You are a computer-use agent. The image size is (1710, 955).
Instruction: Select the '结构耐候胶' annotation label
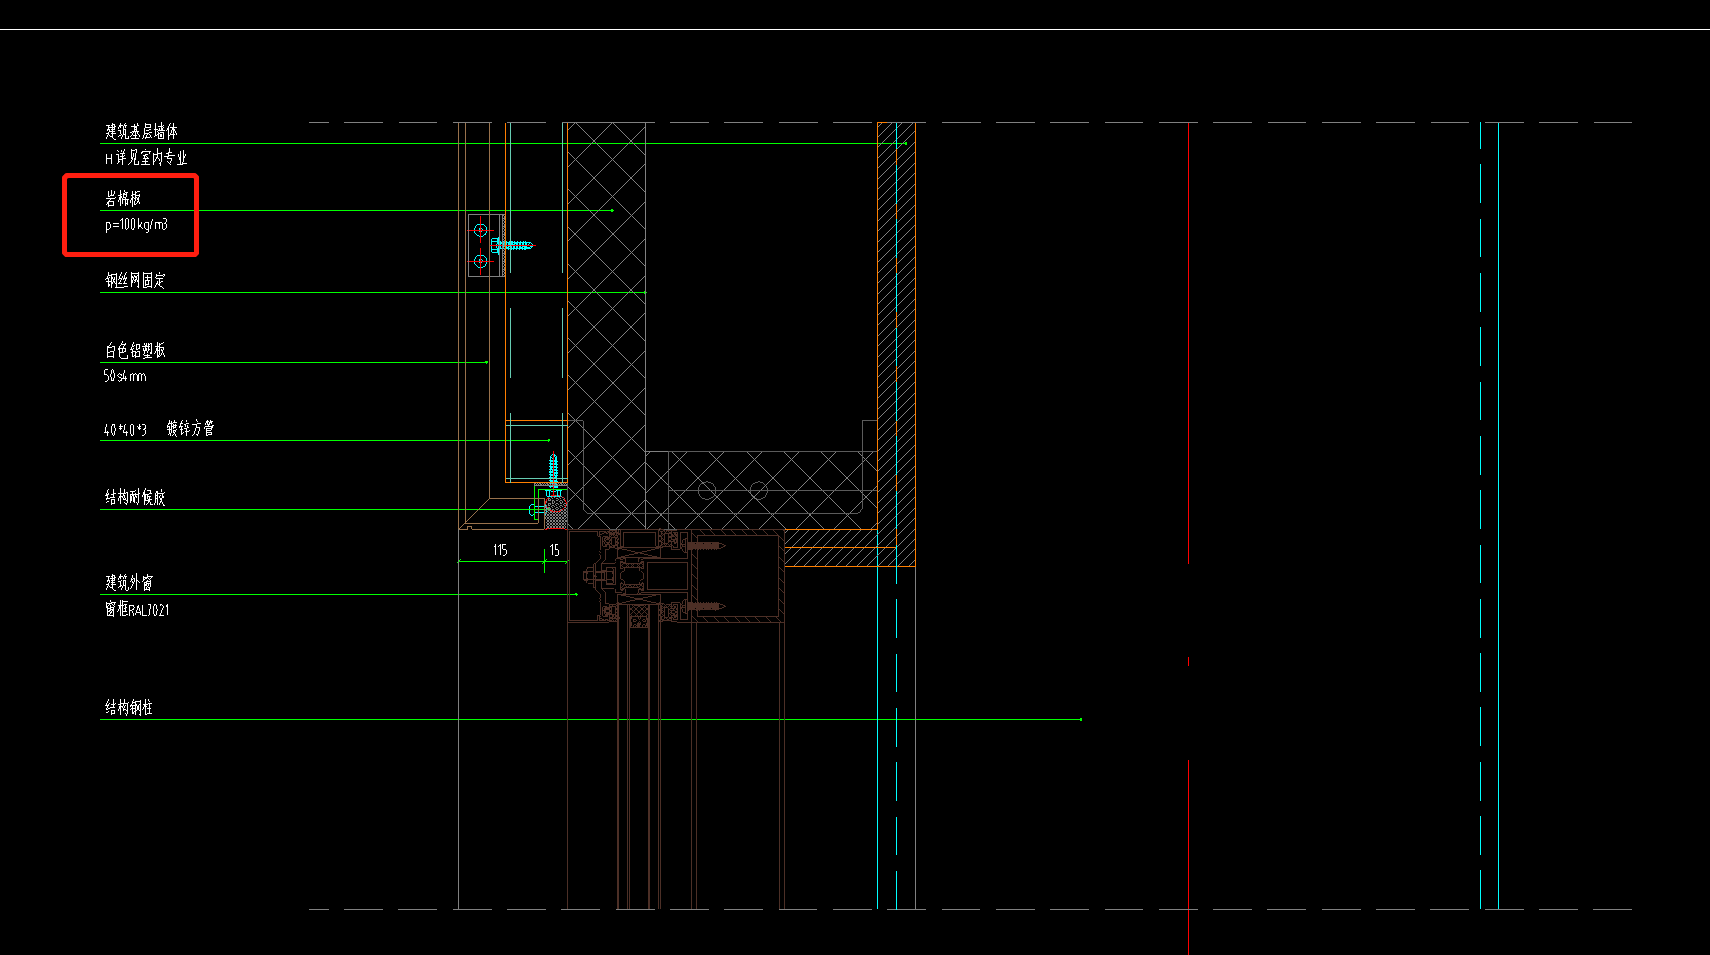pyautogui.click(x=136, y=497)
